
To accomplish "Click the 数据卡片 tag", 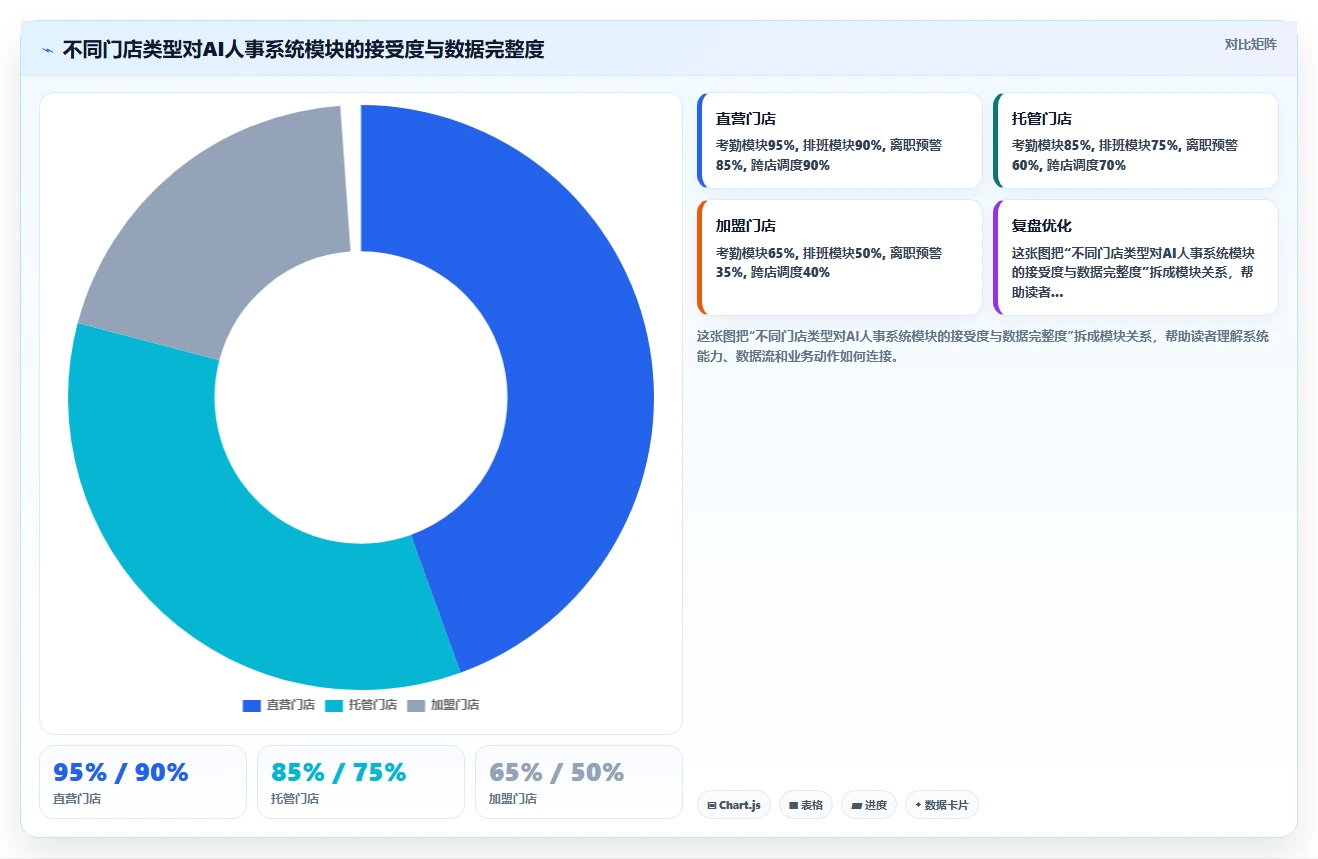I will coord(941,805).
